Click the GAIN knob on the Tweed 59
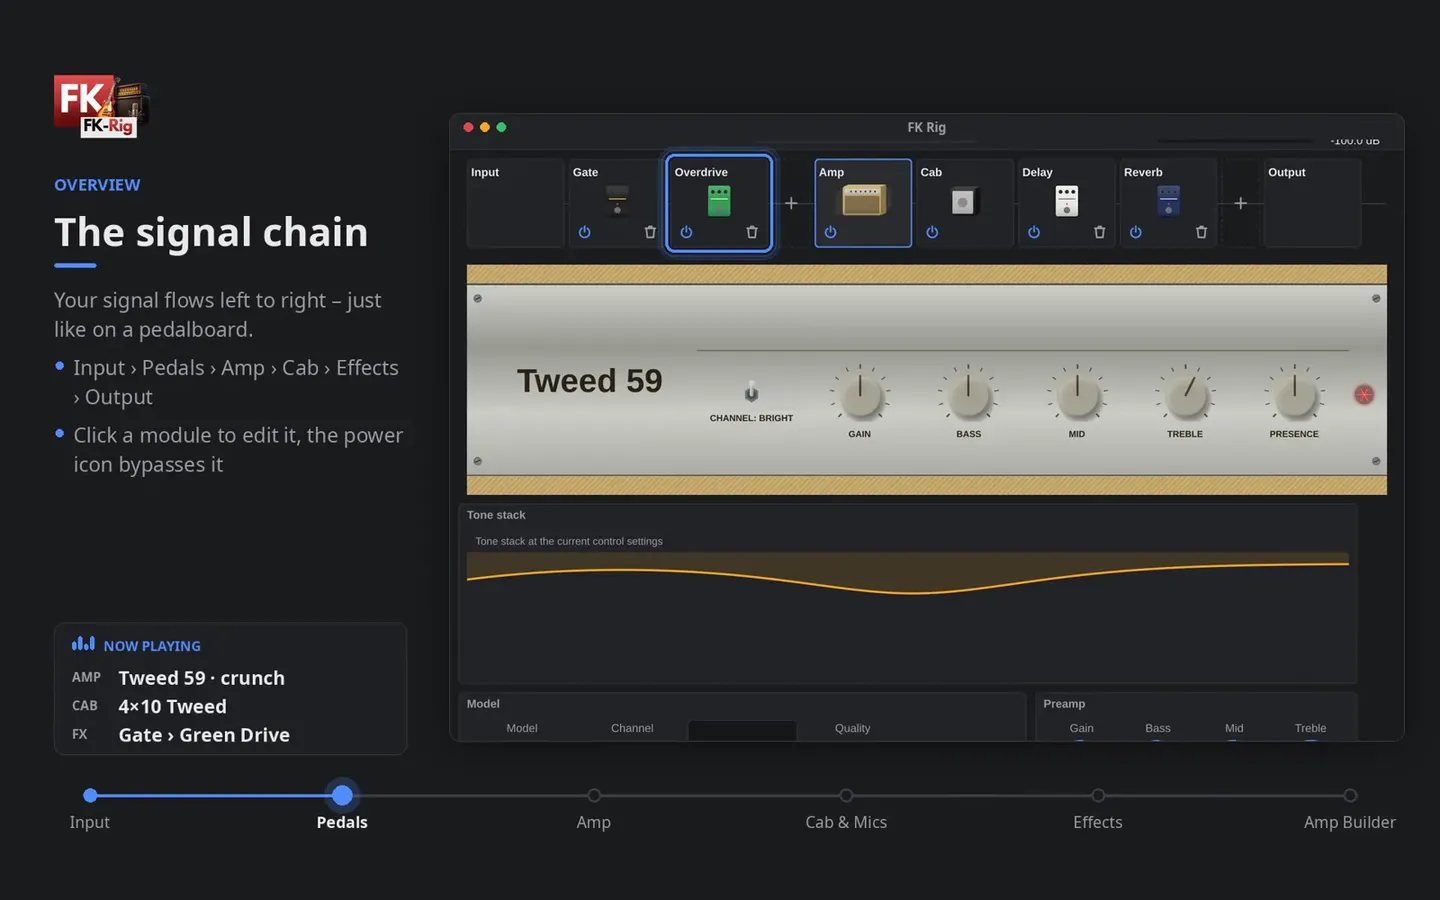 (x=860, y=395)
